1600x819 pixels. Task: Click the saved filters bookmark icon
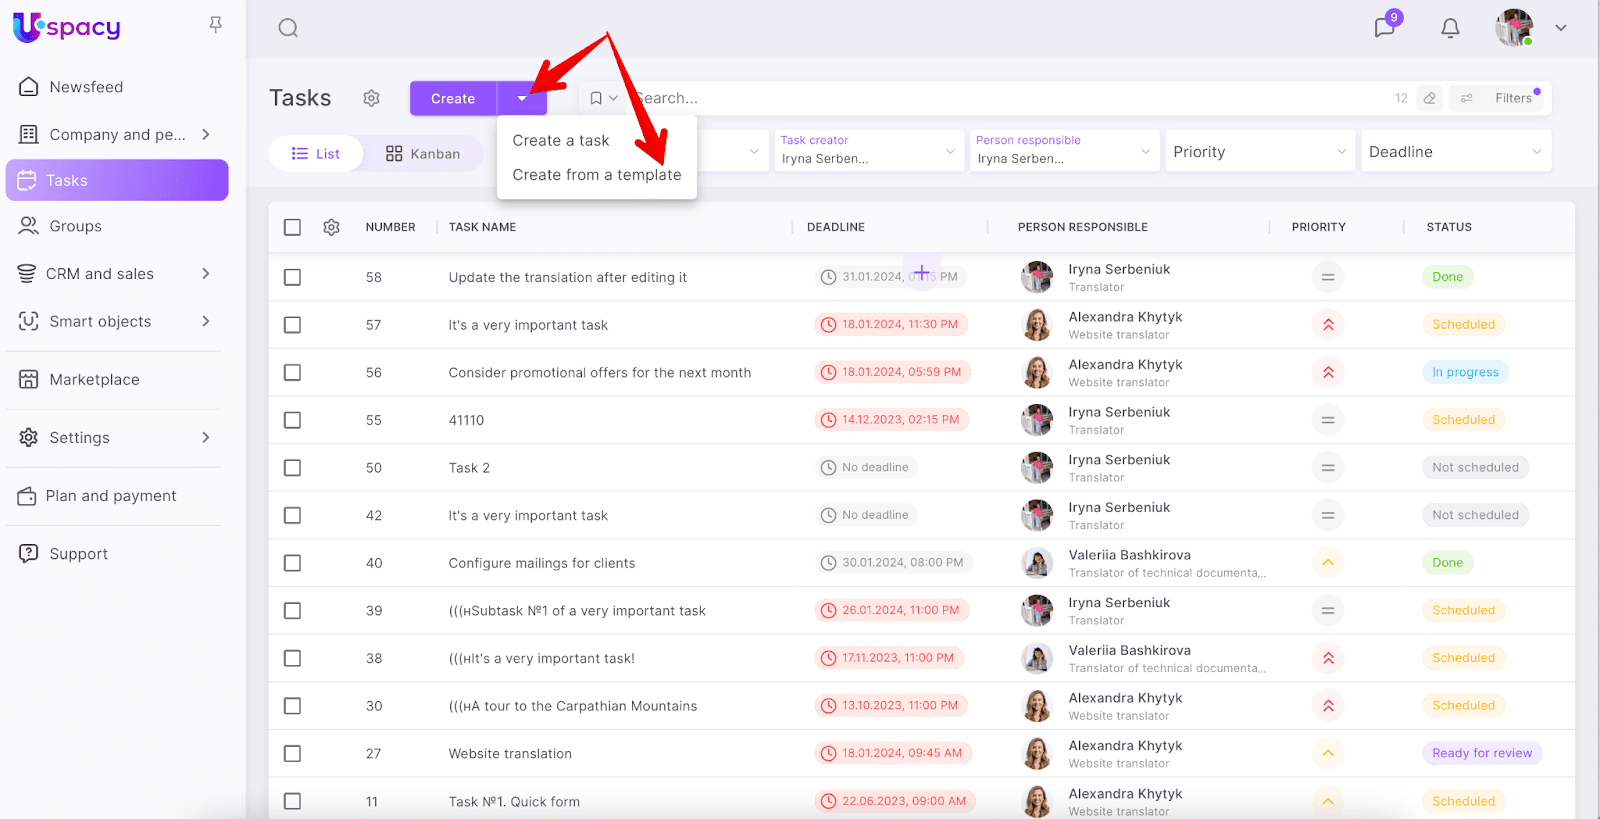(596, 98)
